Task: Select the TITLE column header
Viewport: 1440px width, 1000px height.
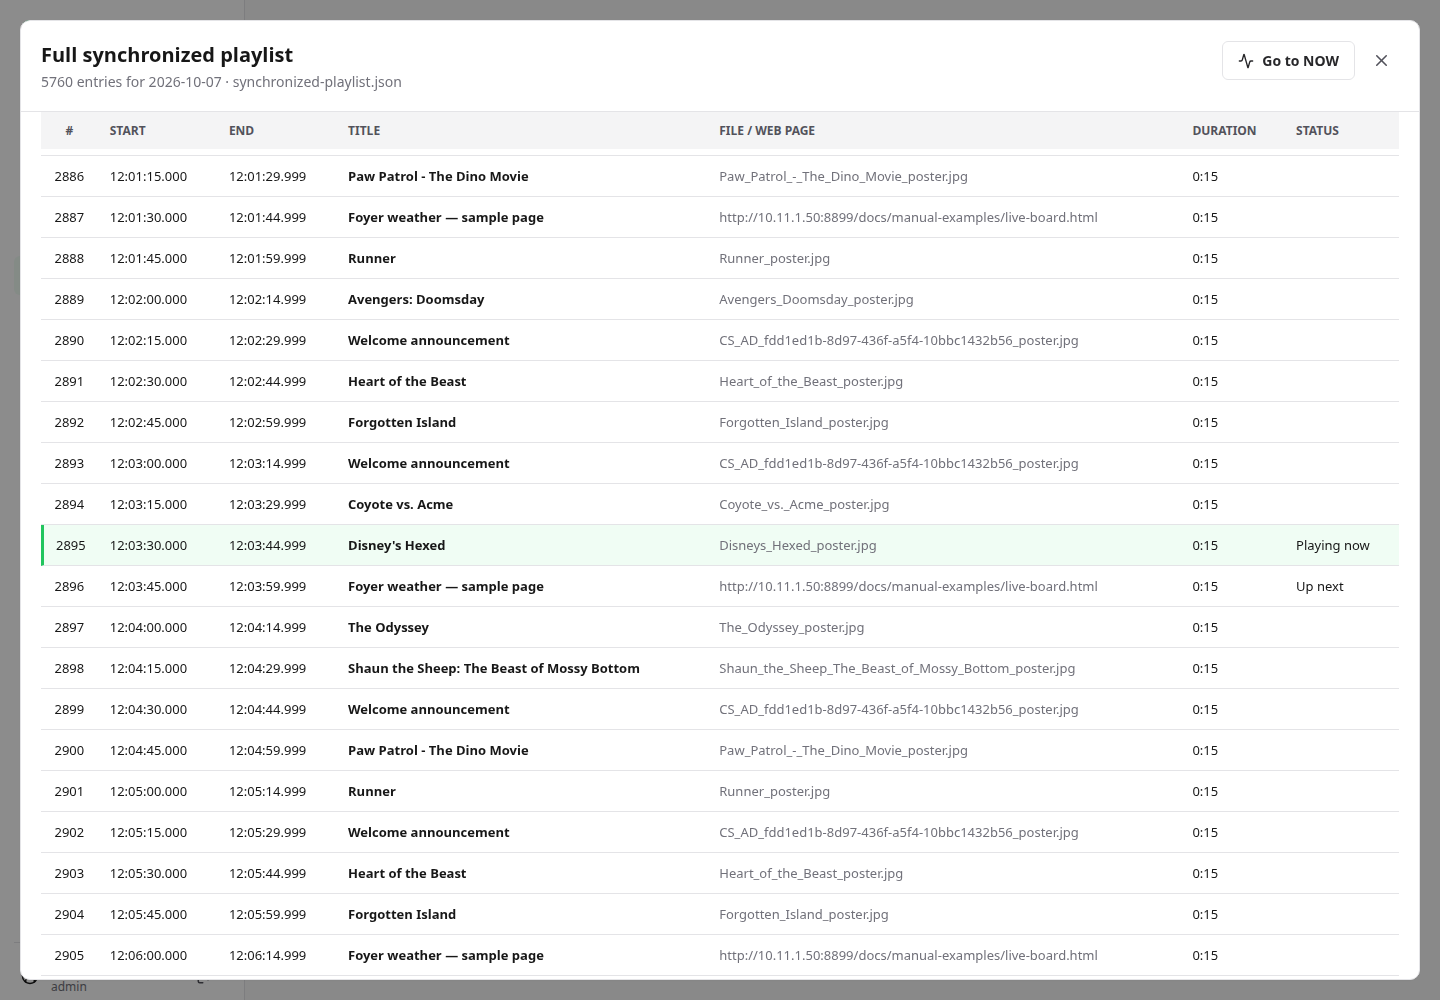Action: click(x=364, y=131)
